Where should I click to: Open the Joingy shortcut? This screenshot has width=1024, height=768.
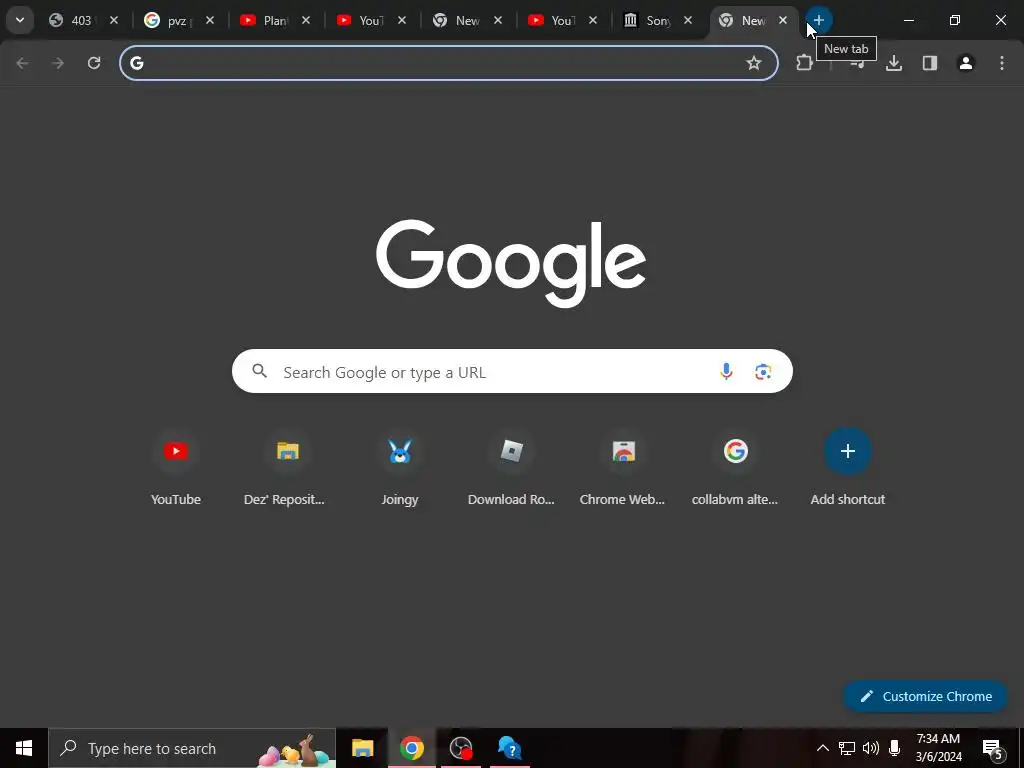point(400,467)
